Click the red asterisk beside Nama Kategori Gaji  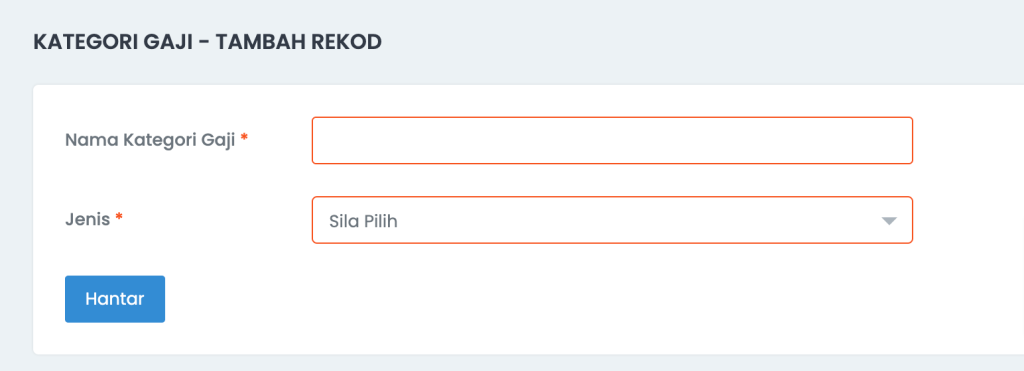pyautogui.click(x=244, y=138)
